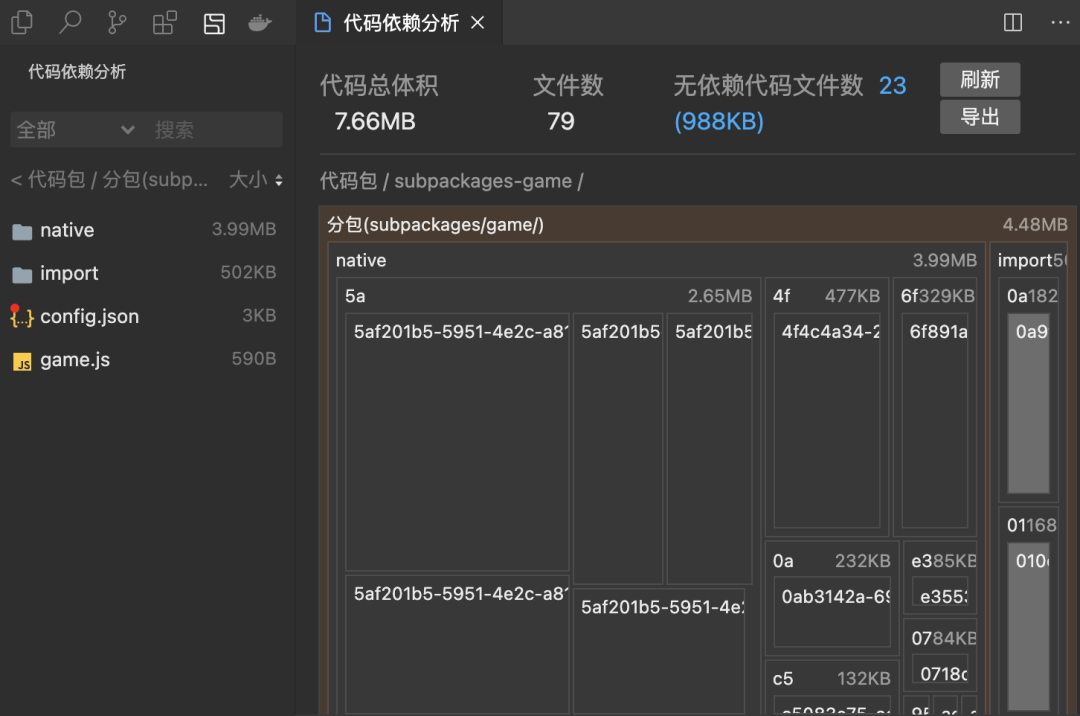This screenshot has width=1080, height=716.
Task: Select the active code dependency analysis panel icon
Action: [x=213, y=22]
